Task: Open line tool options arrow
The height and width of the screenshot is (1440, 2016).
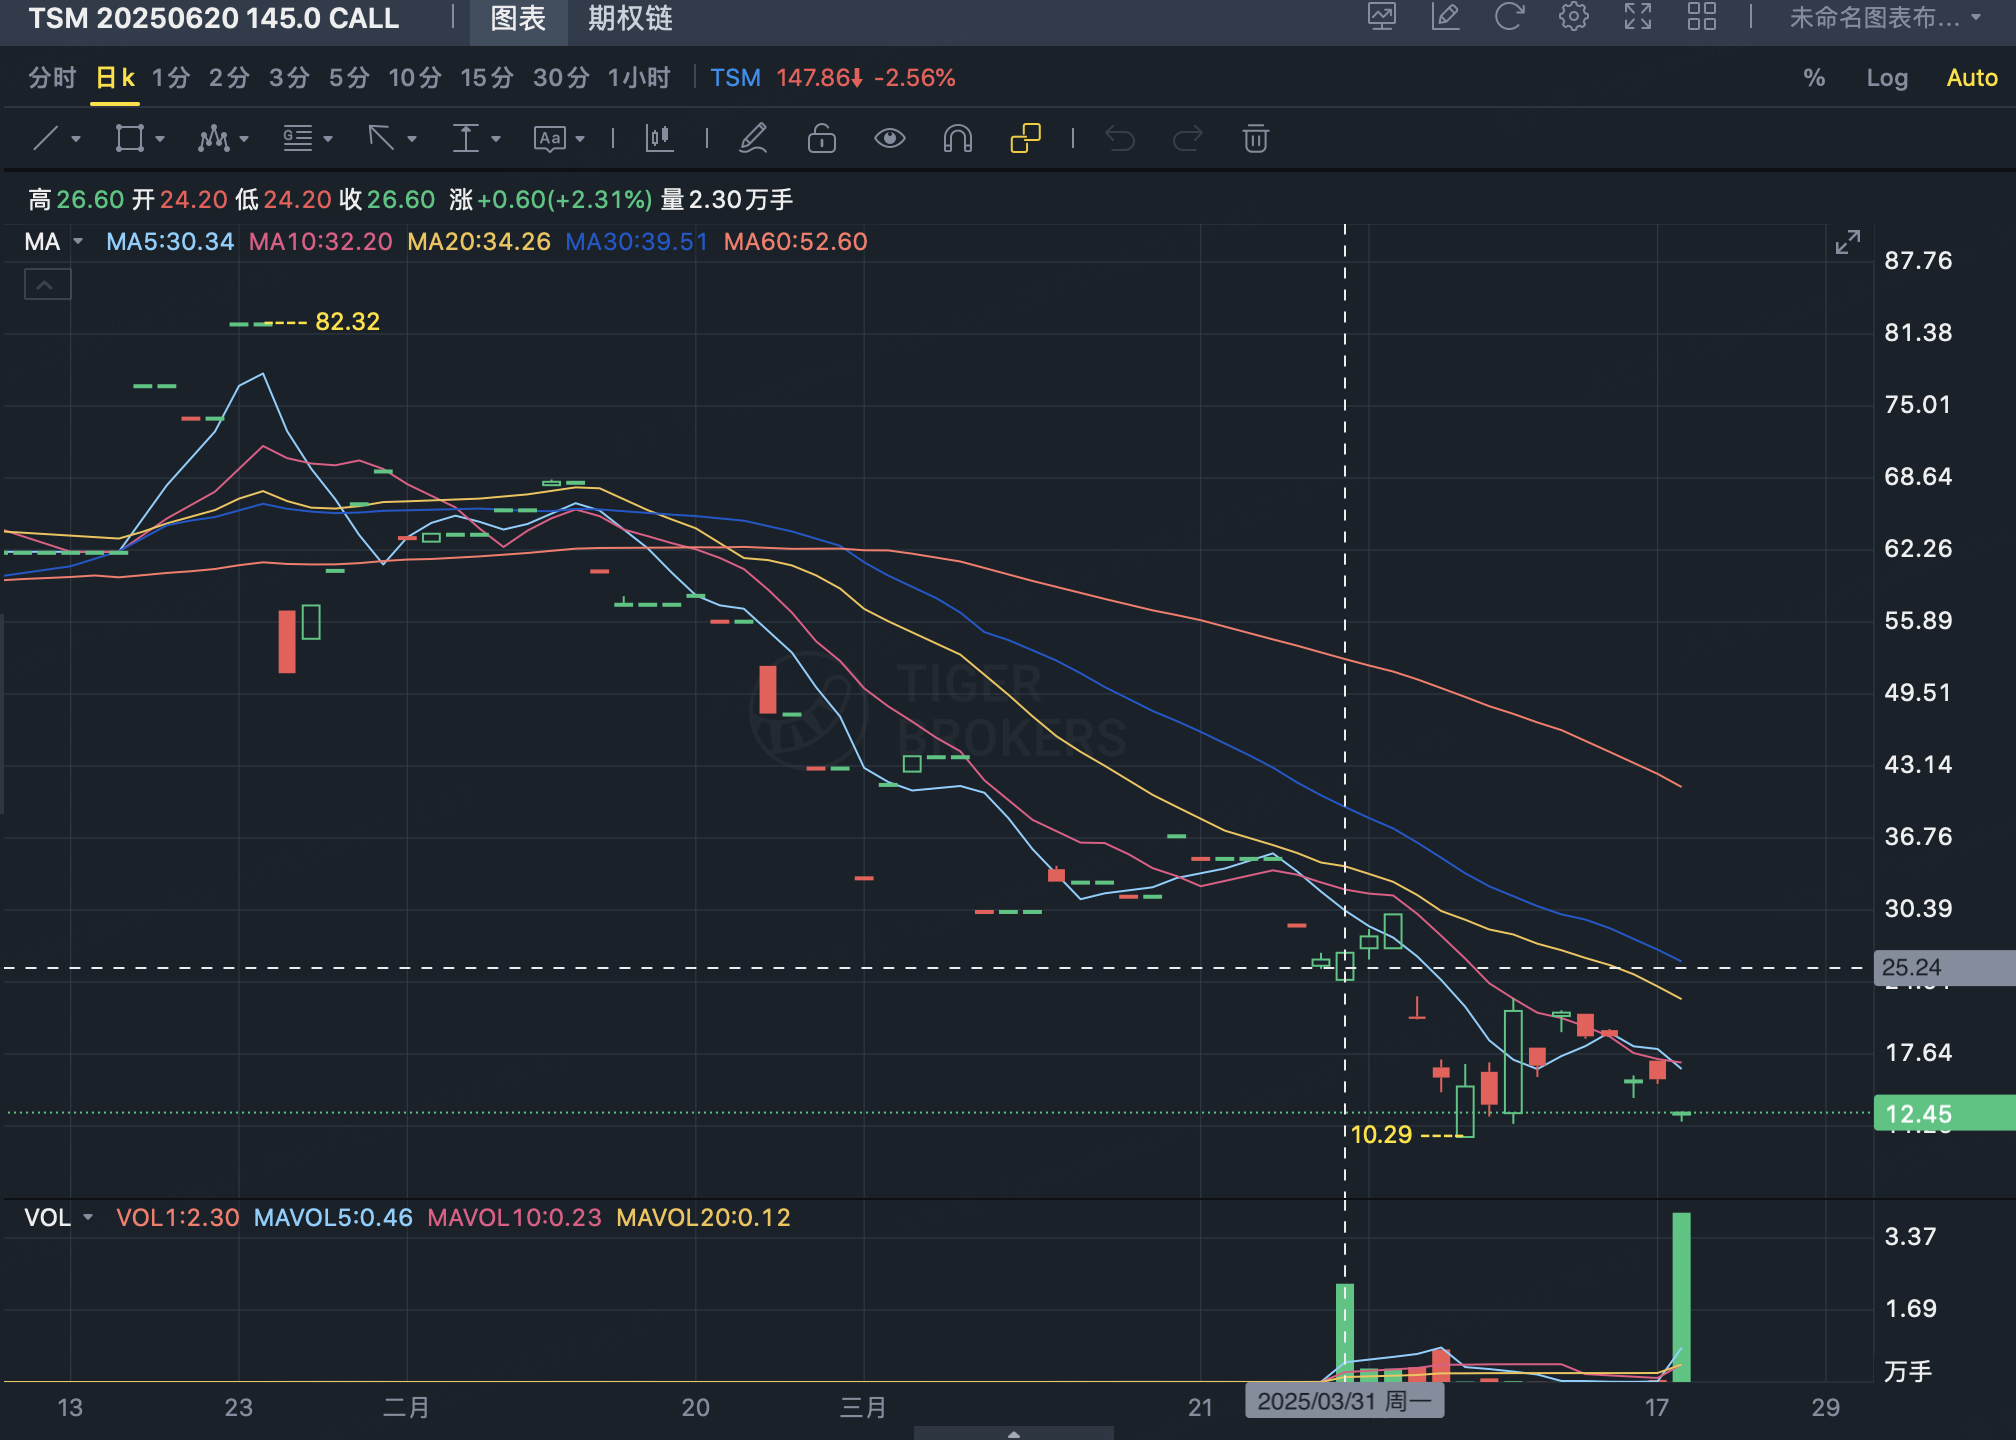Action: (76, 139)
